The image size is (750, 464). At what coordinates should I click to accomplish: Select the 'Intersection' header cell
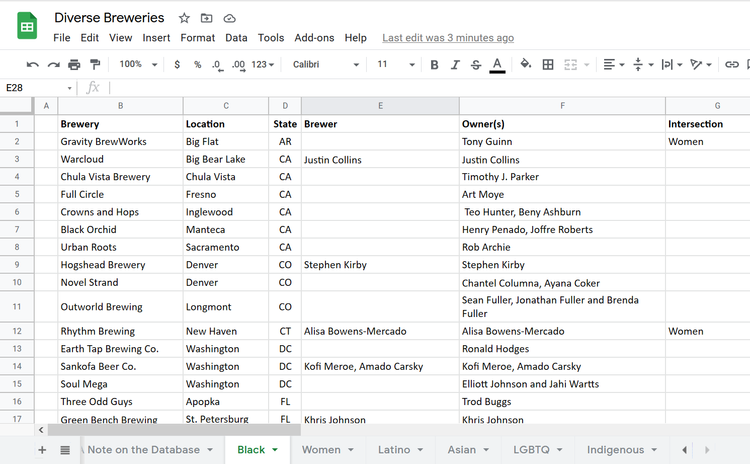(x=708, y=124)
